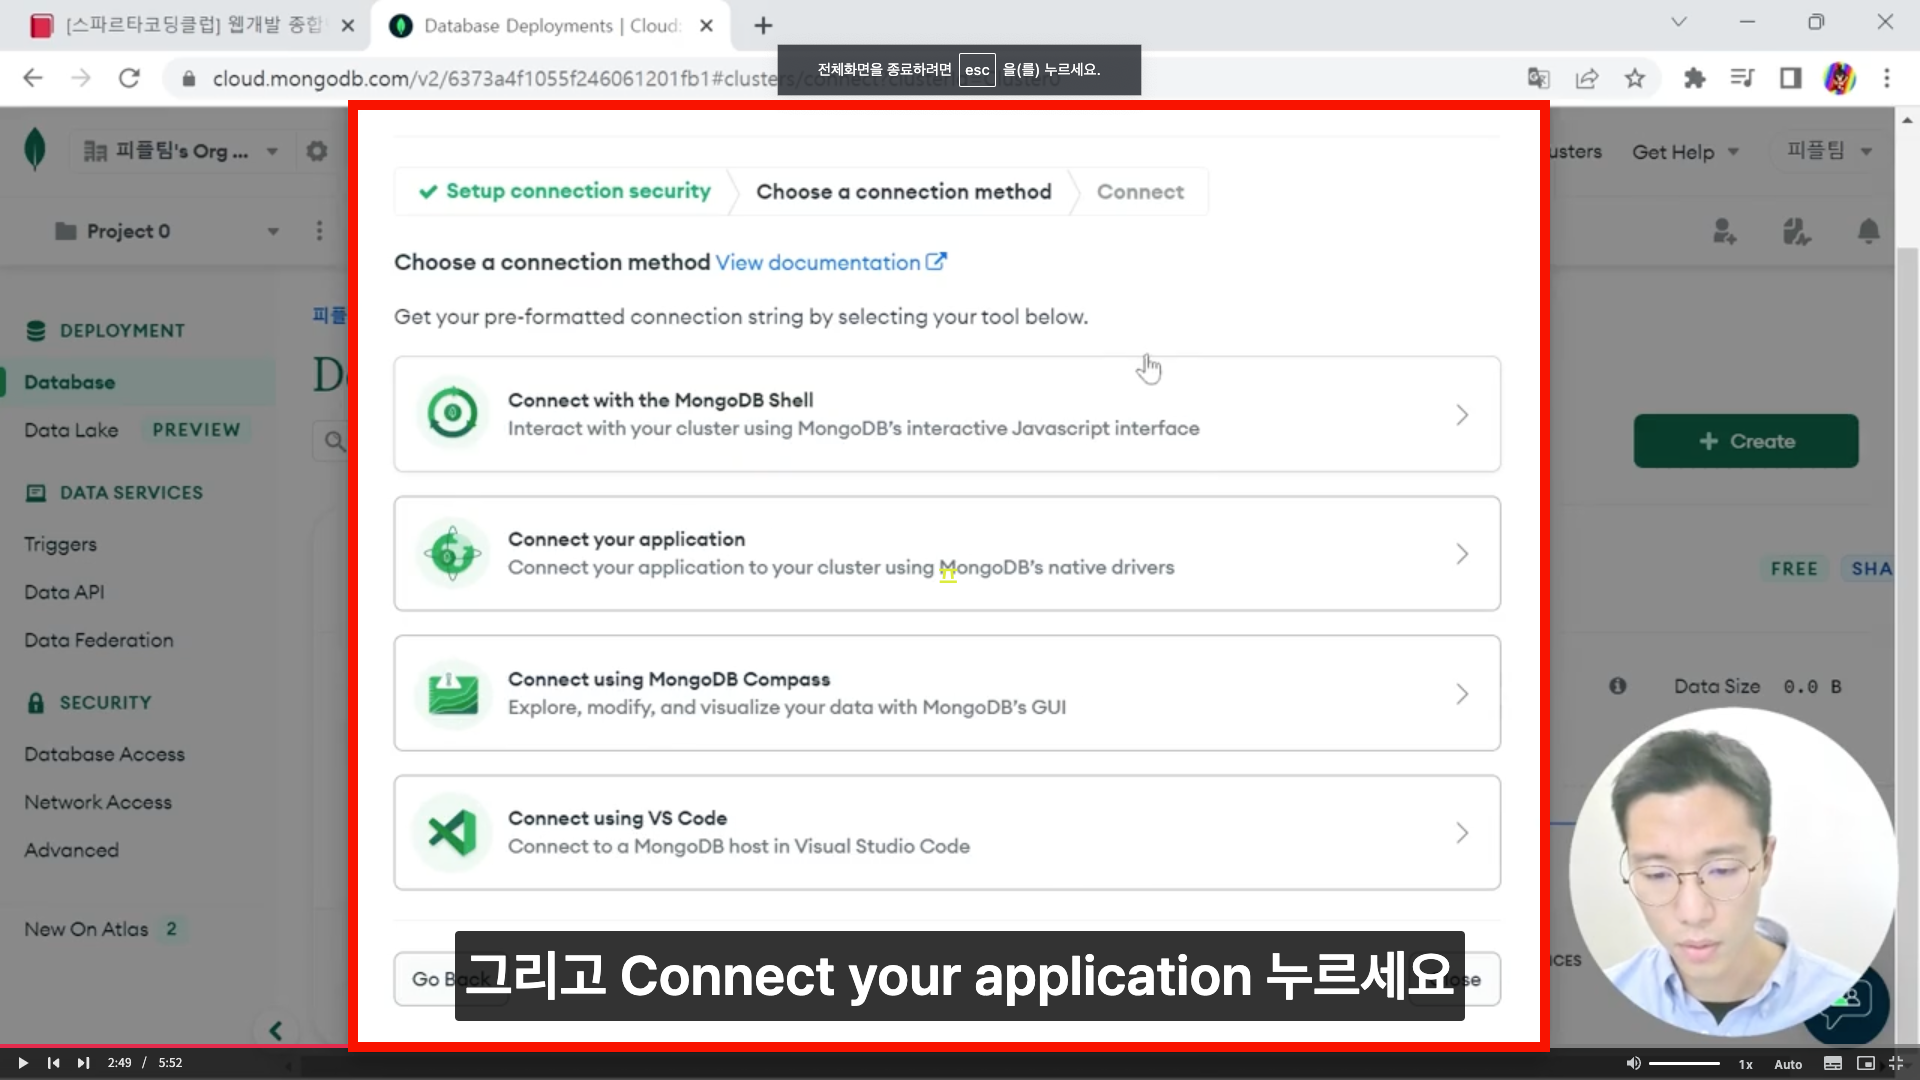This screenshot has height=1080, width=1920.
Task: Select Choose a connection method step
Action: pos(904,191)
